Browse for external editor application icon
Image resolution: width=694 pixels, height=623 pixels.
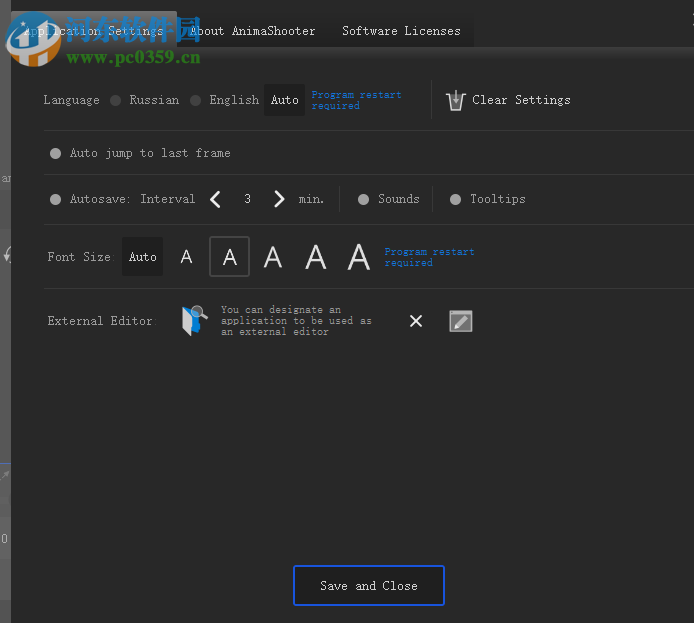[x=194, y=321]
